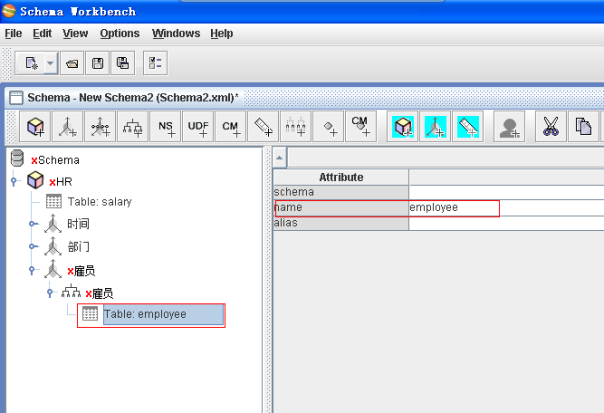Click the name value field showing employee
The height and width of the screenshot is (413, 604).
click(x=506, y=208)
